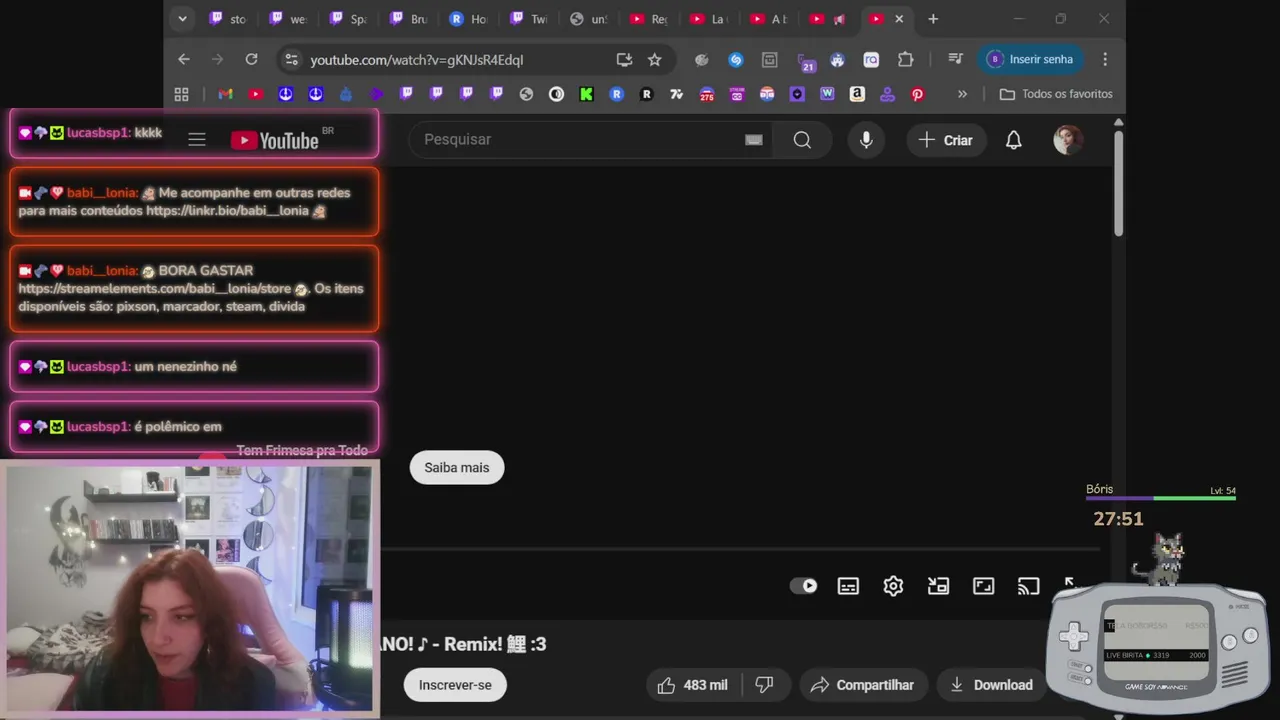1280x720 pixels.
Task: Click the YouTube magnifier search button
Action: [802, 140]
